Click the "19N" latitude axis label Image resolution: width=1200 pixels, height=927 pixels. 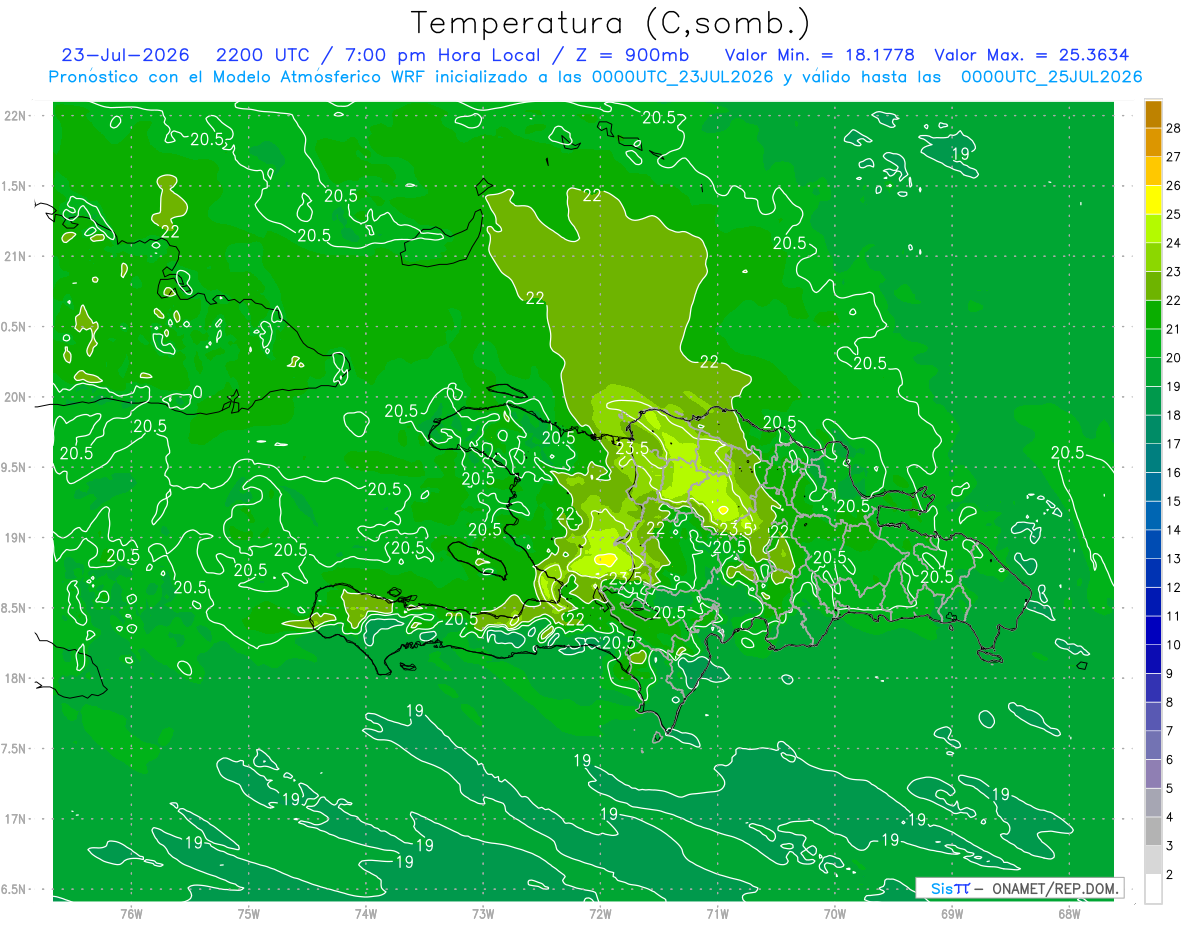click(16, 538)
